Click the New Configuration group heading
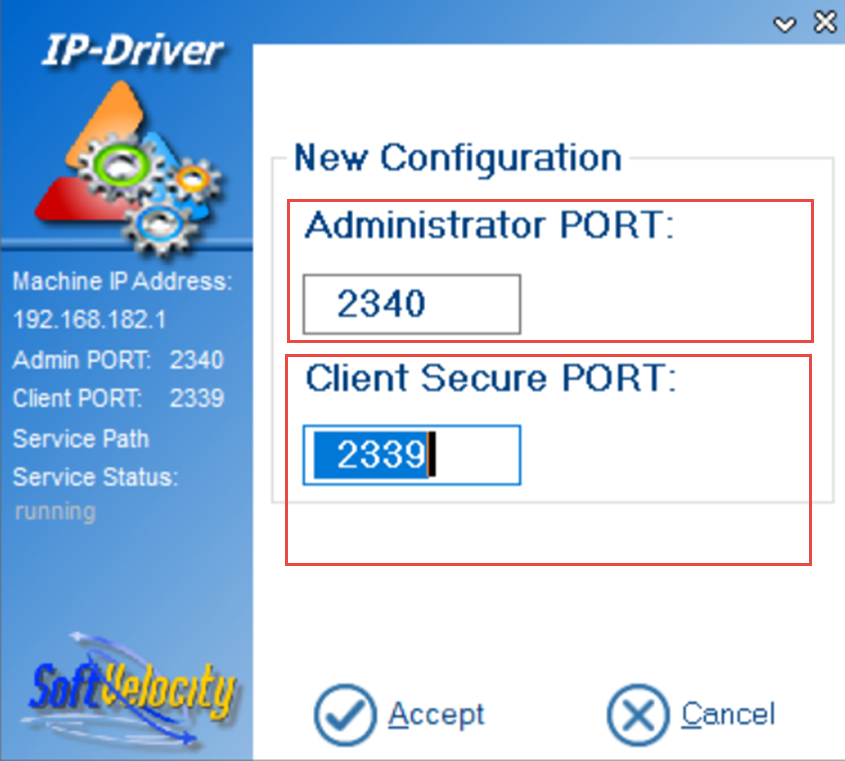The image size is (845, 761). click(457, 158)
